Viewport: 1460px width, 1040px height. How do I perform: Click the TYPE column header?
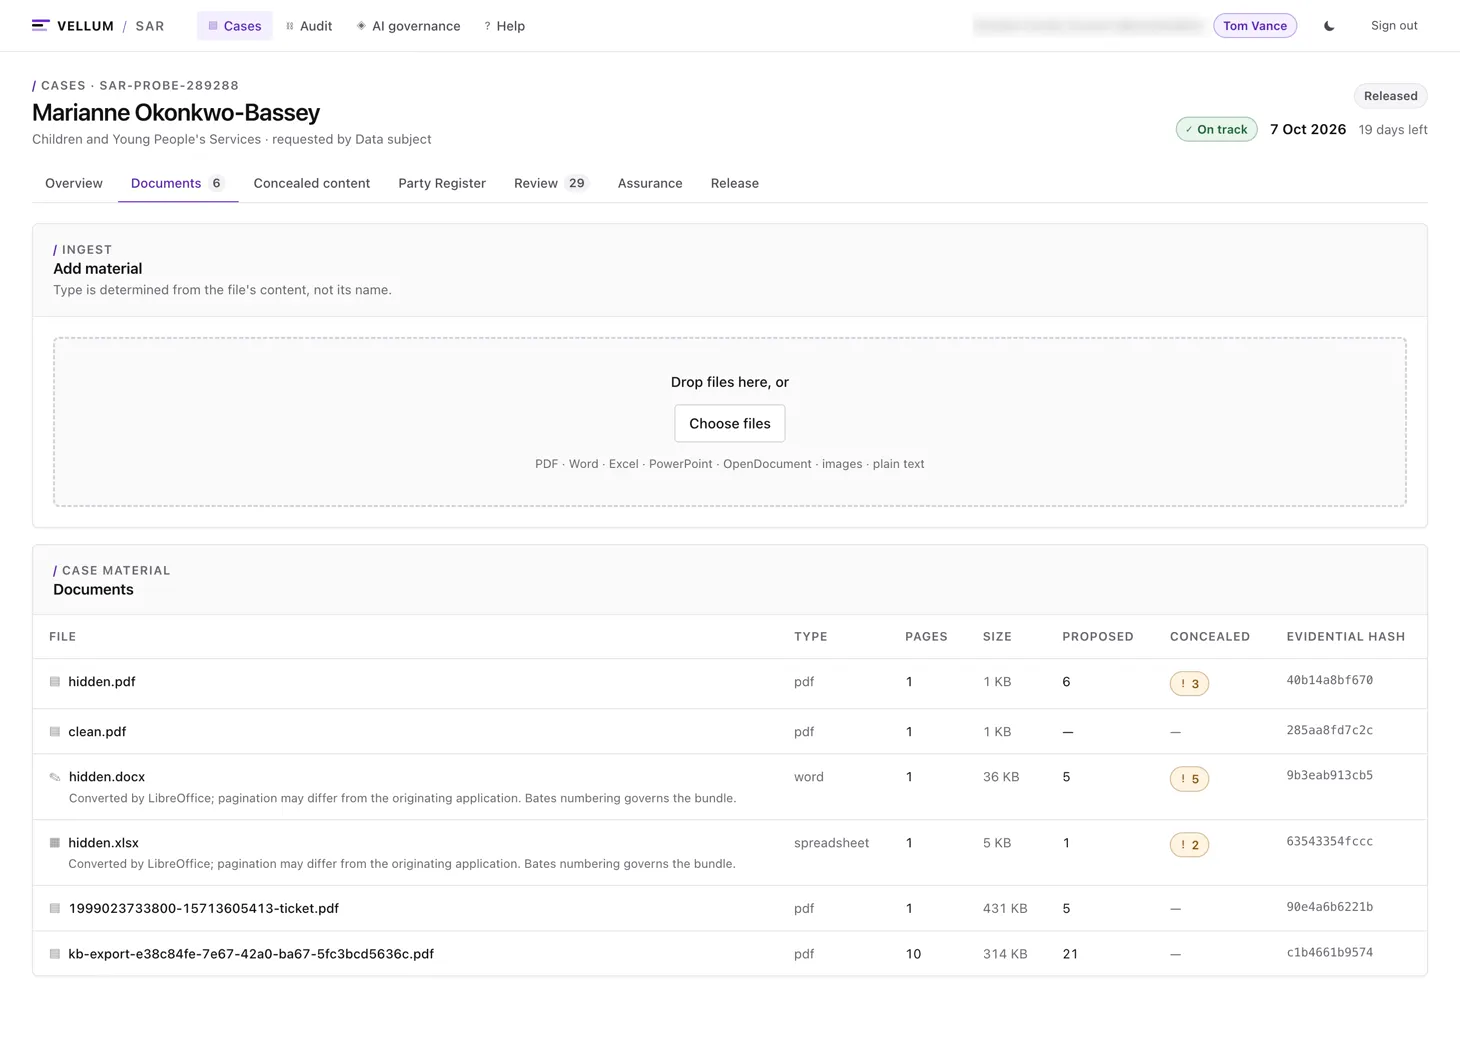point(811,637)
